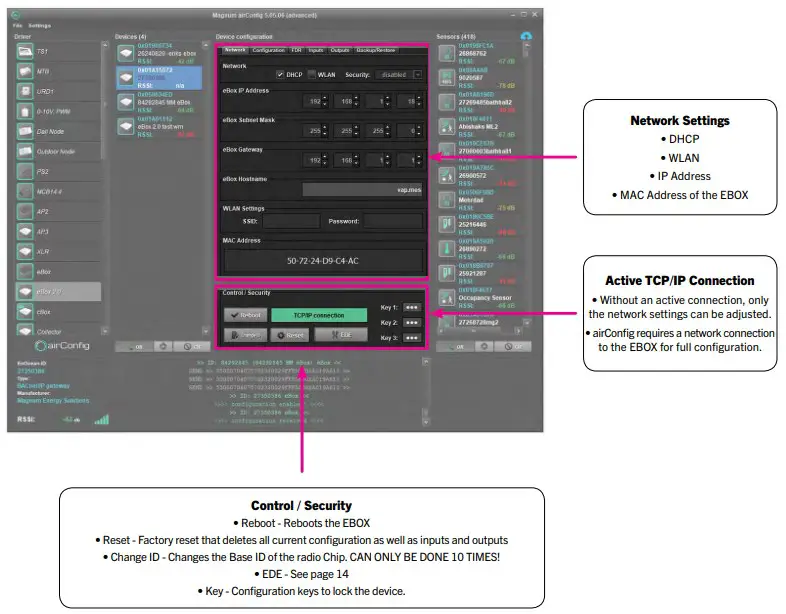The width and height of the screenshot is (786, 614).
Task: Enable the WLAN checkbox
Action: (x=312, y=75)
